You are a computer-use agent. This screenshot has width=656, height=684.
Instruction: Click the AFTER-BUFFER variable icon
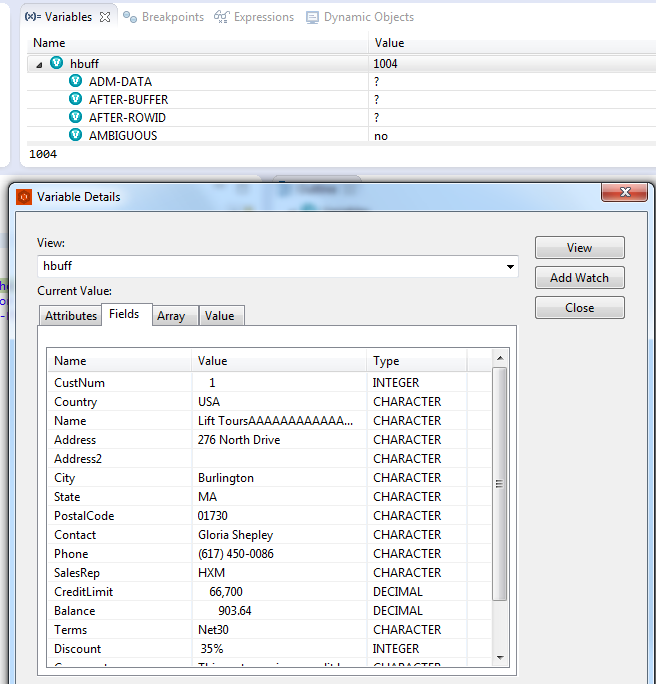[x=75, y=99]
